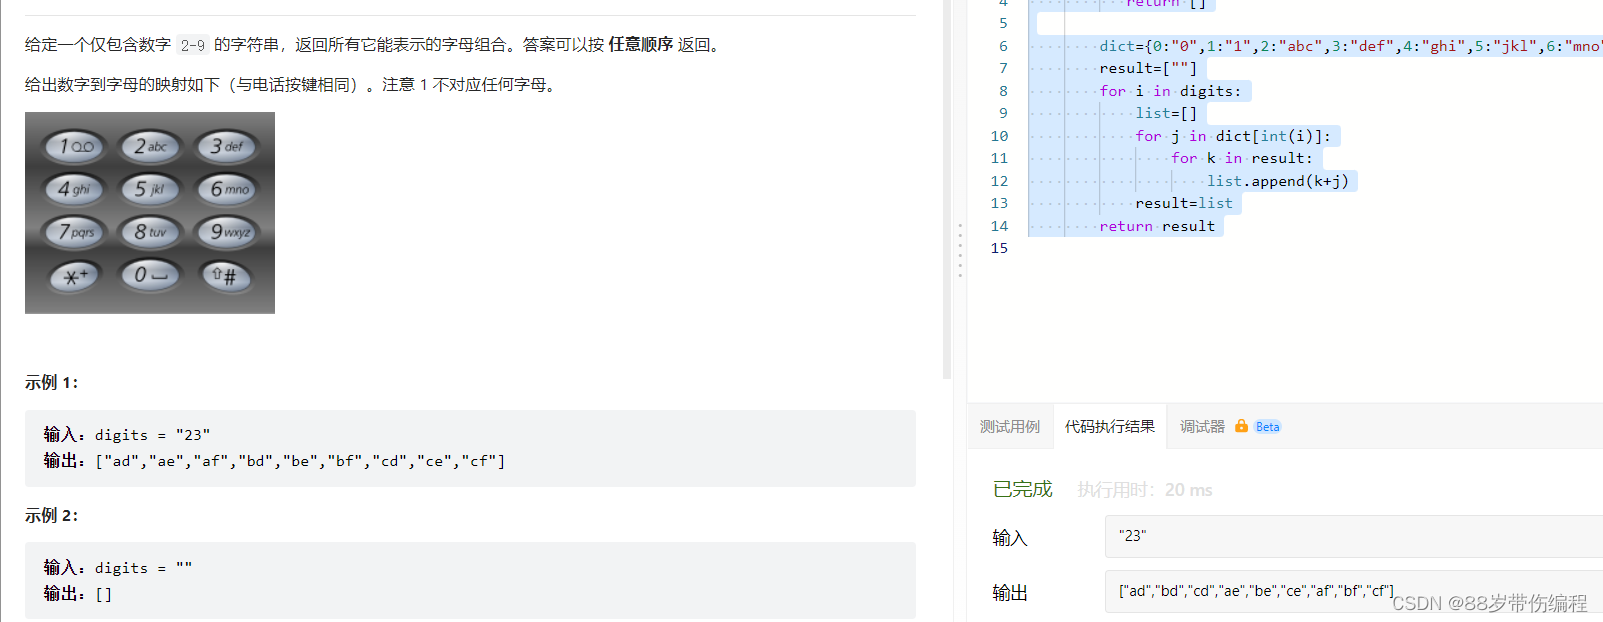The image size is (1603, 622).
Task: Open the 代码执行结果 tab
Action: click(x=1109, y=427)
